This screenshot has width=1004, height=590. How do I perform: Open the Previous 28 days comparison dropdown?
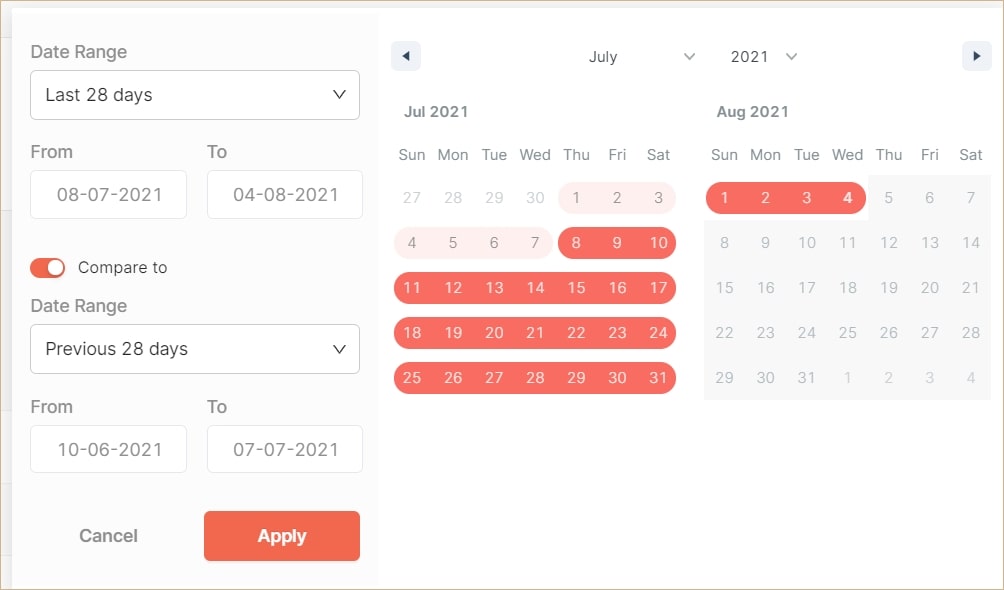(x=195, y=349)
